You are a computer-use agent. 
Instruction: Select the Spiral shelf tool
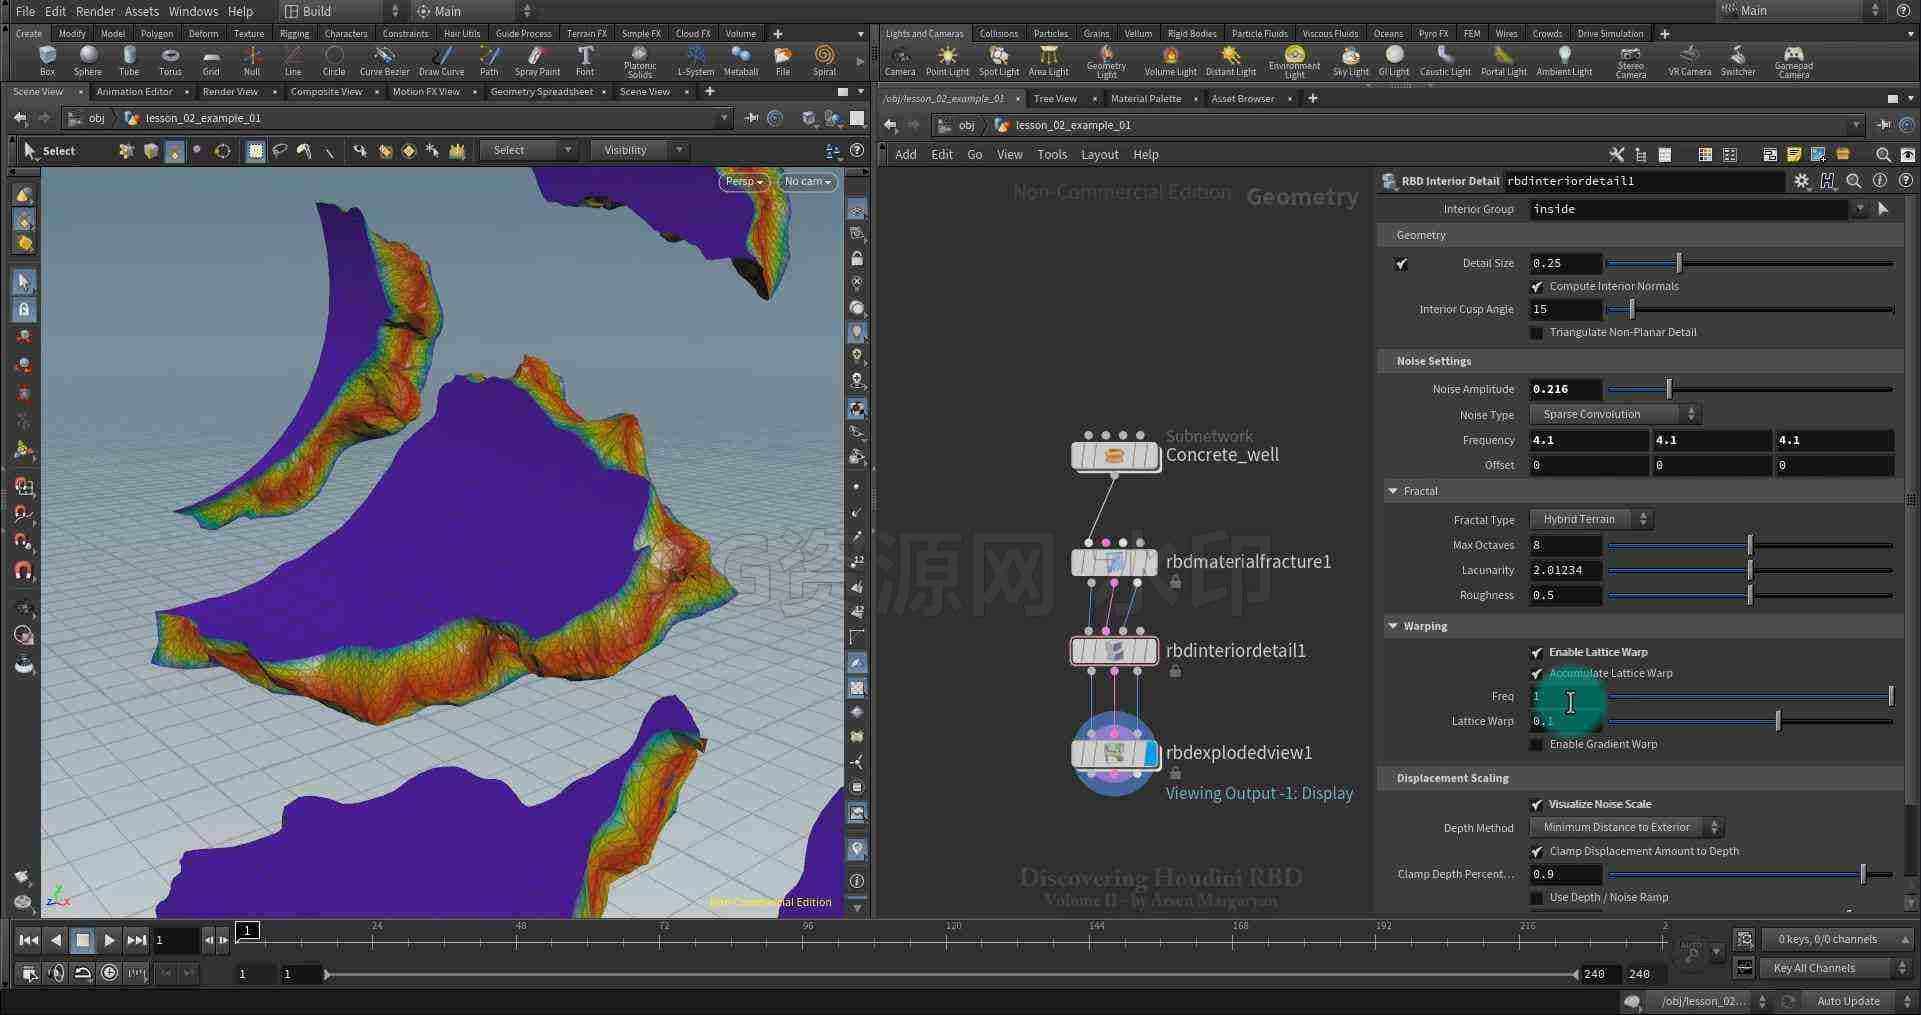(x=824, y=60)
